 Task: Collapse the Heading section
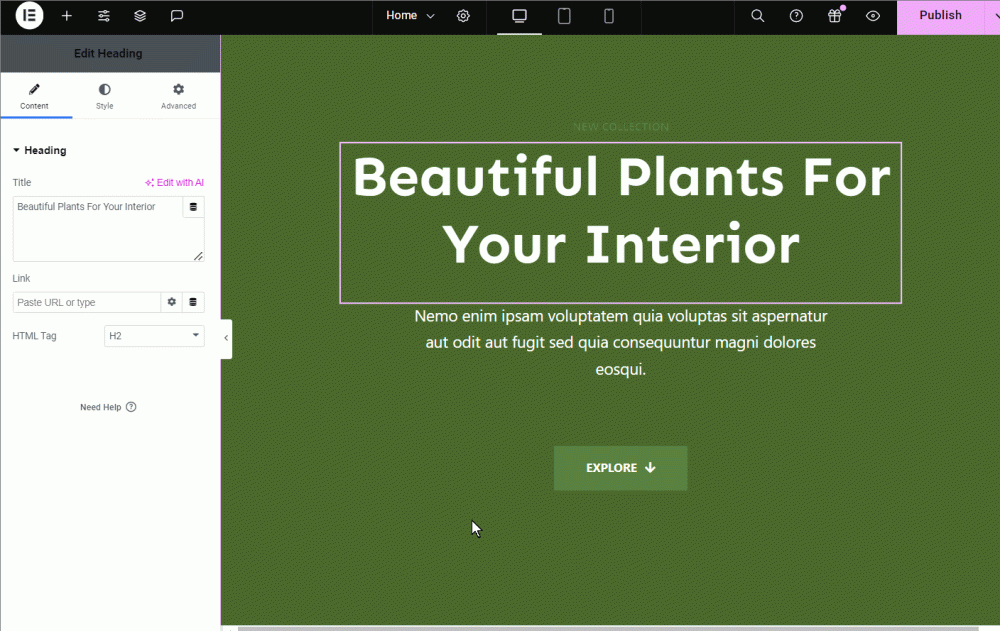pyautogui.click(x=40, y=151)
